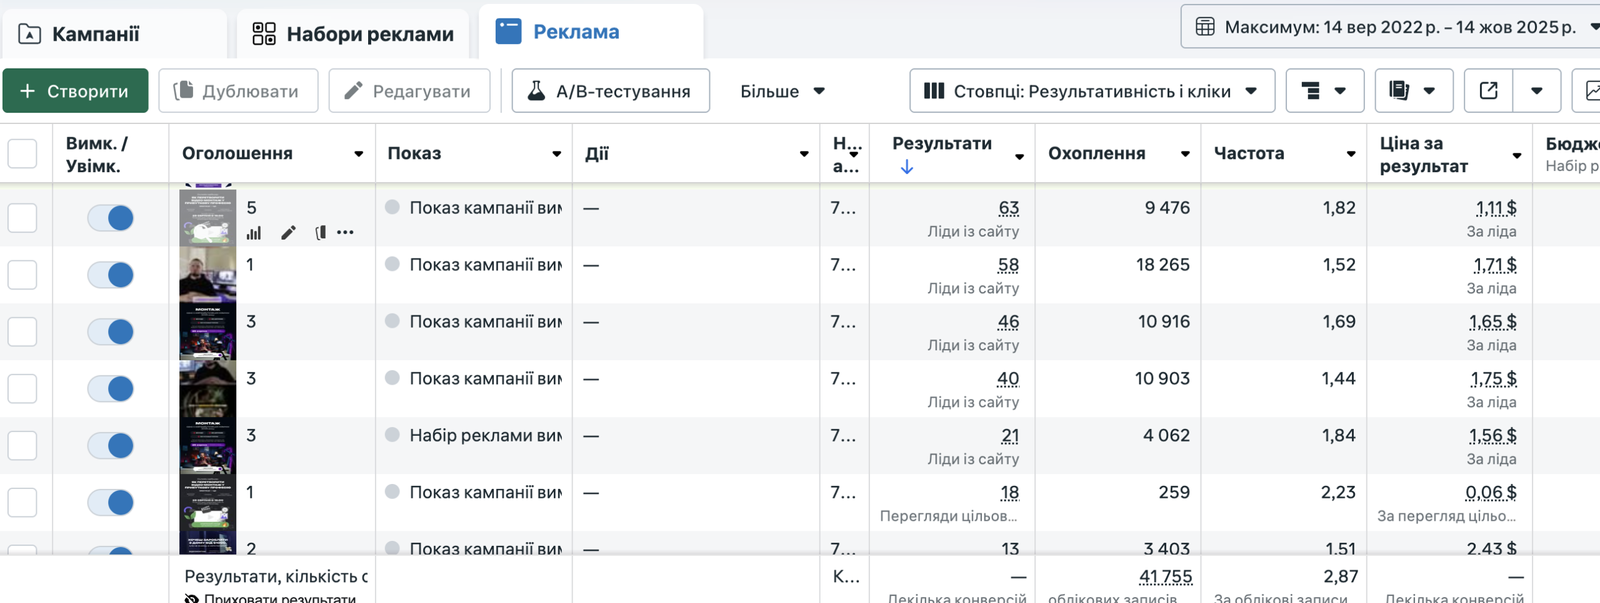Open the date range Максимум picker

tap(1390, 27)
